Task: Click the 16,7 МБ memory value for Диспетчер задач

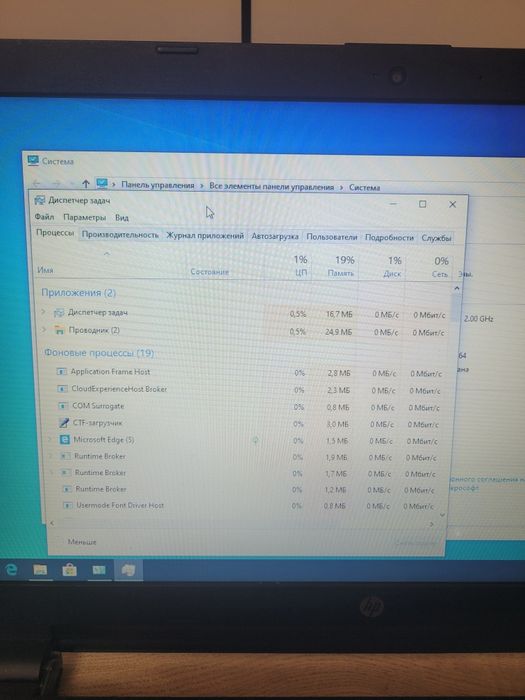Action: [x=339, y=314]
